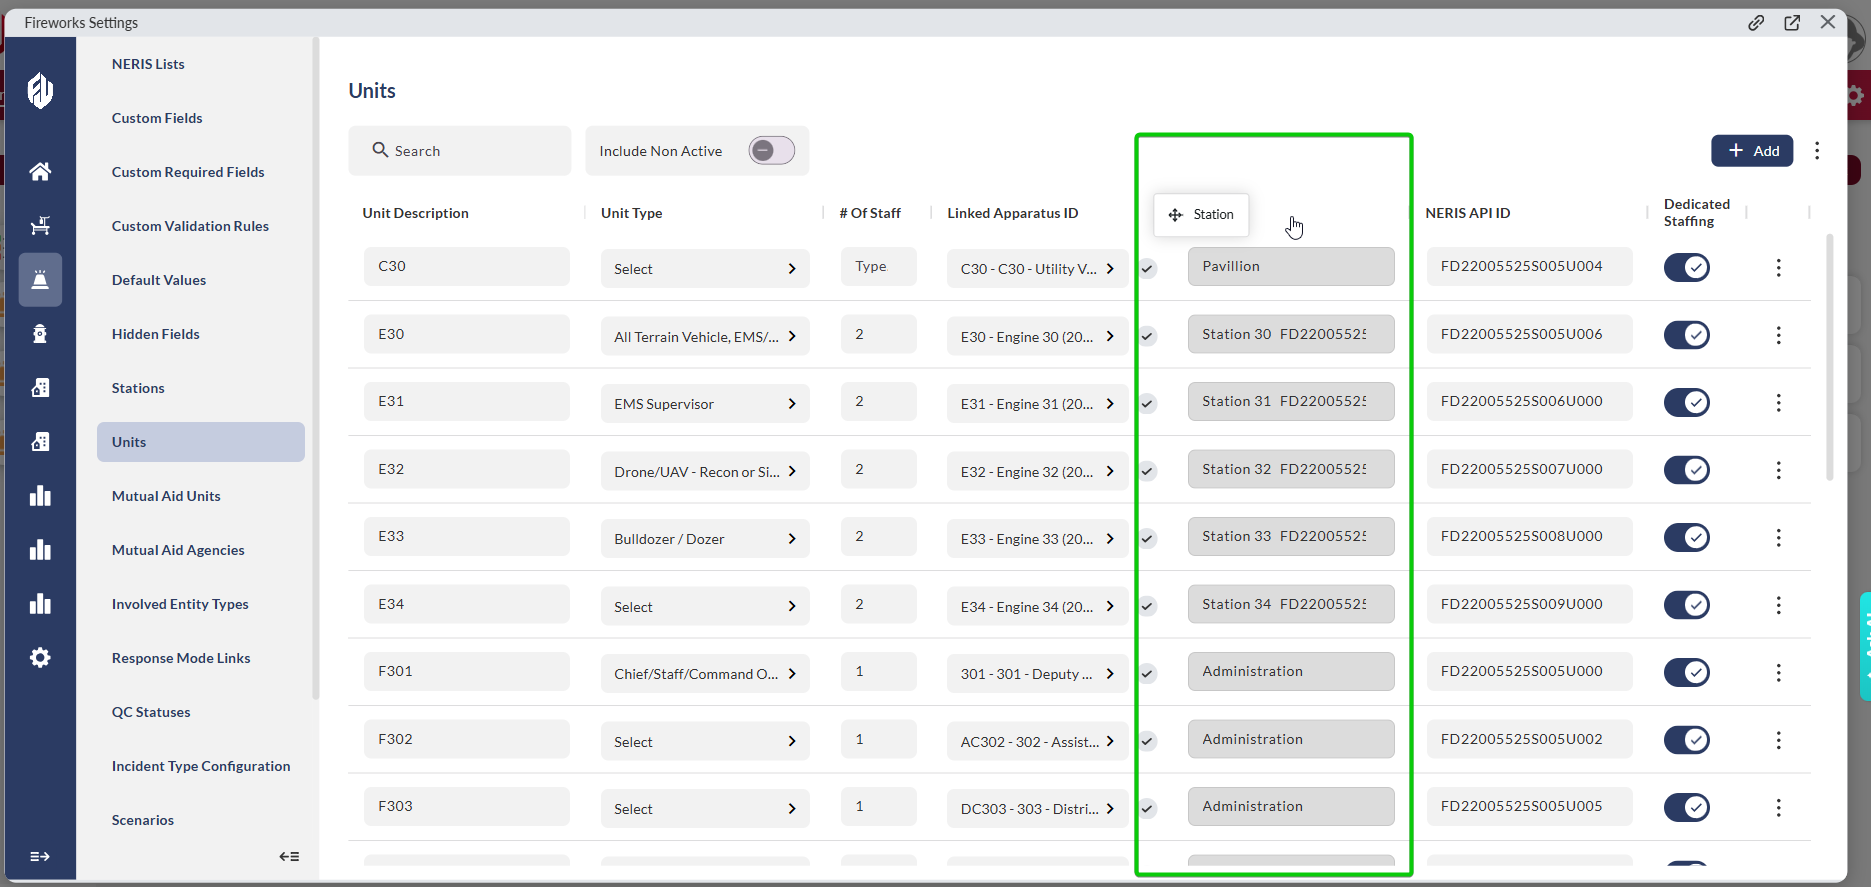Go to Mutual Aid Units section
Screen dimensions: 1871x887
pos(166,496)
